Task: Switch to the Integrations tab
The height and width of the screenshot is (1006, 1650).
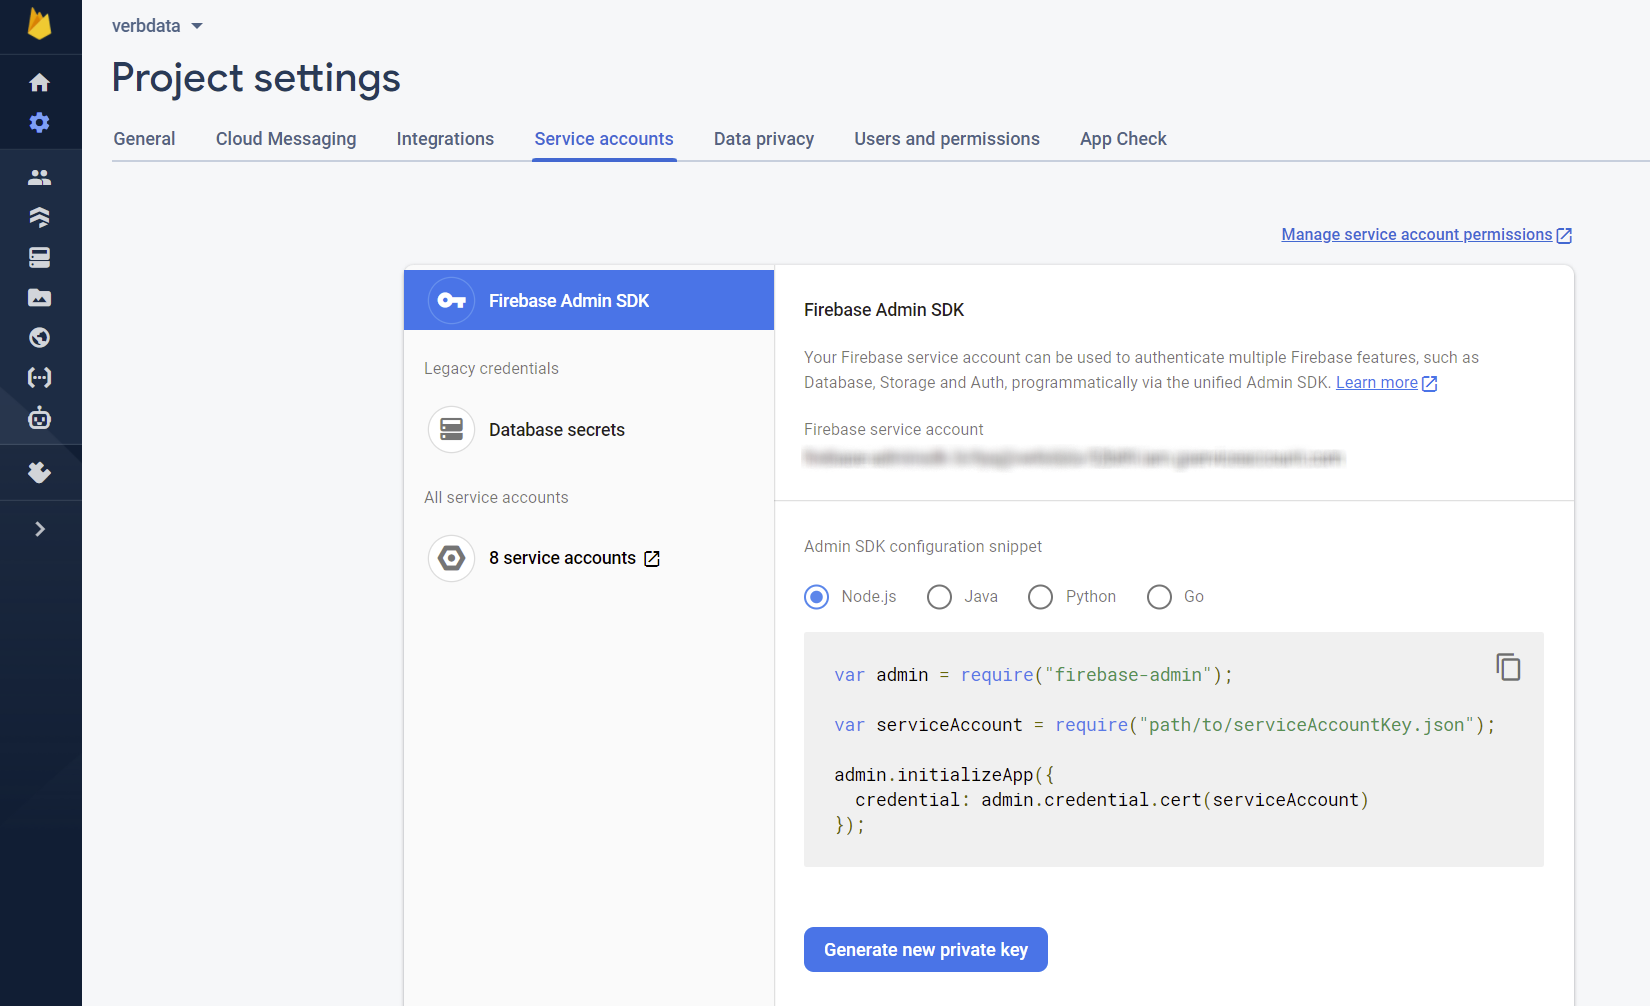Action: click(445, 139)
